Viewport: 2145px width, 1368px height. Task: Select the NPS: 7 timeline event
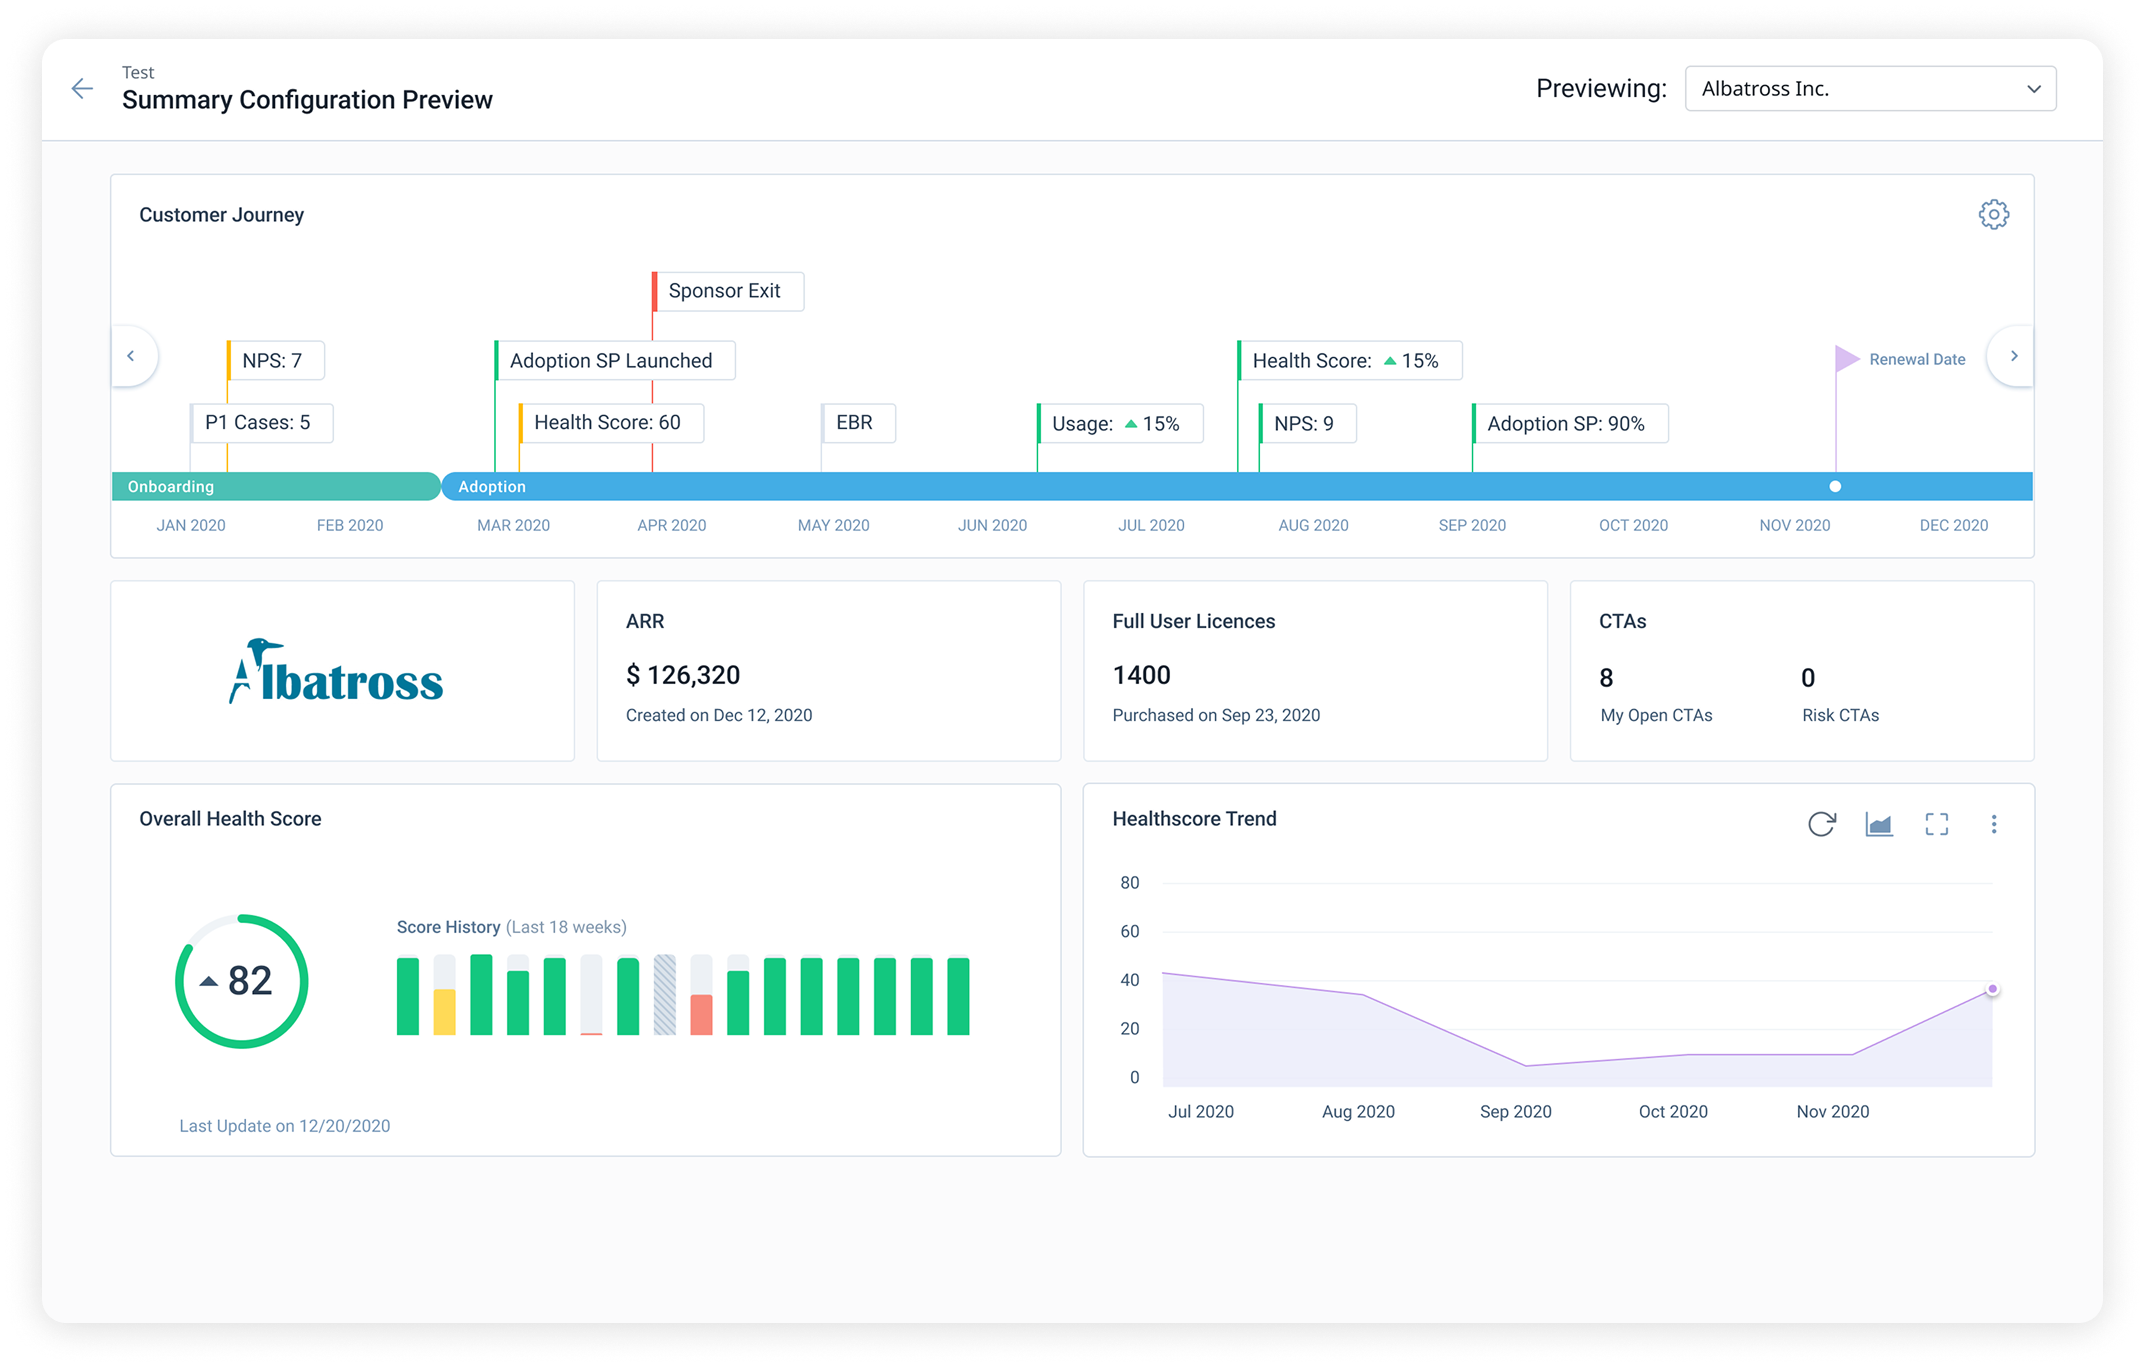[275, 360]
